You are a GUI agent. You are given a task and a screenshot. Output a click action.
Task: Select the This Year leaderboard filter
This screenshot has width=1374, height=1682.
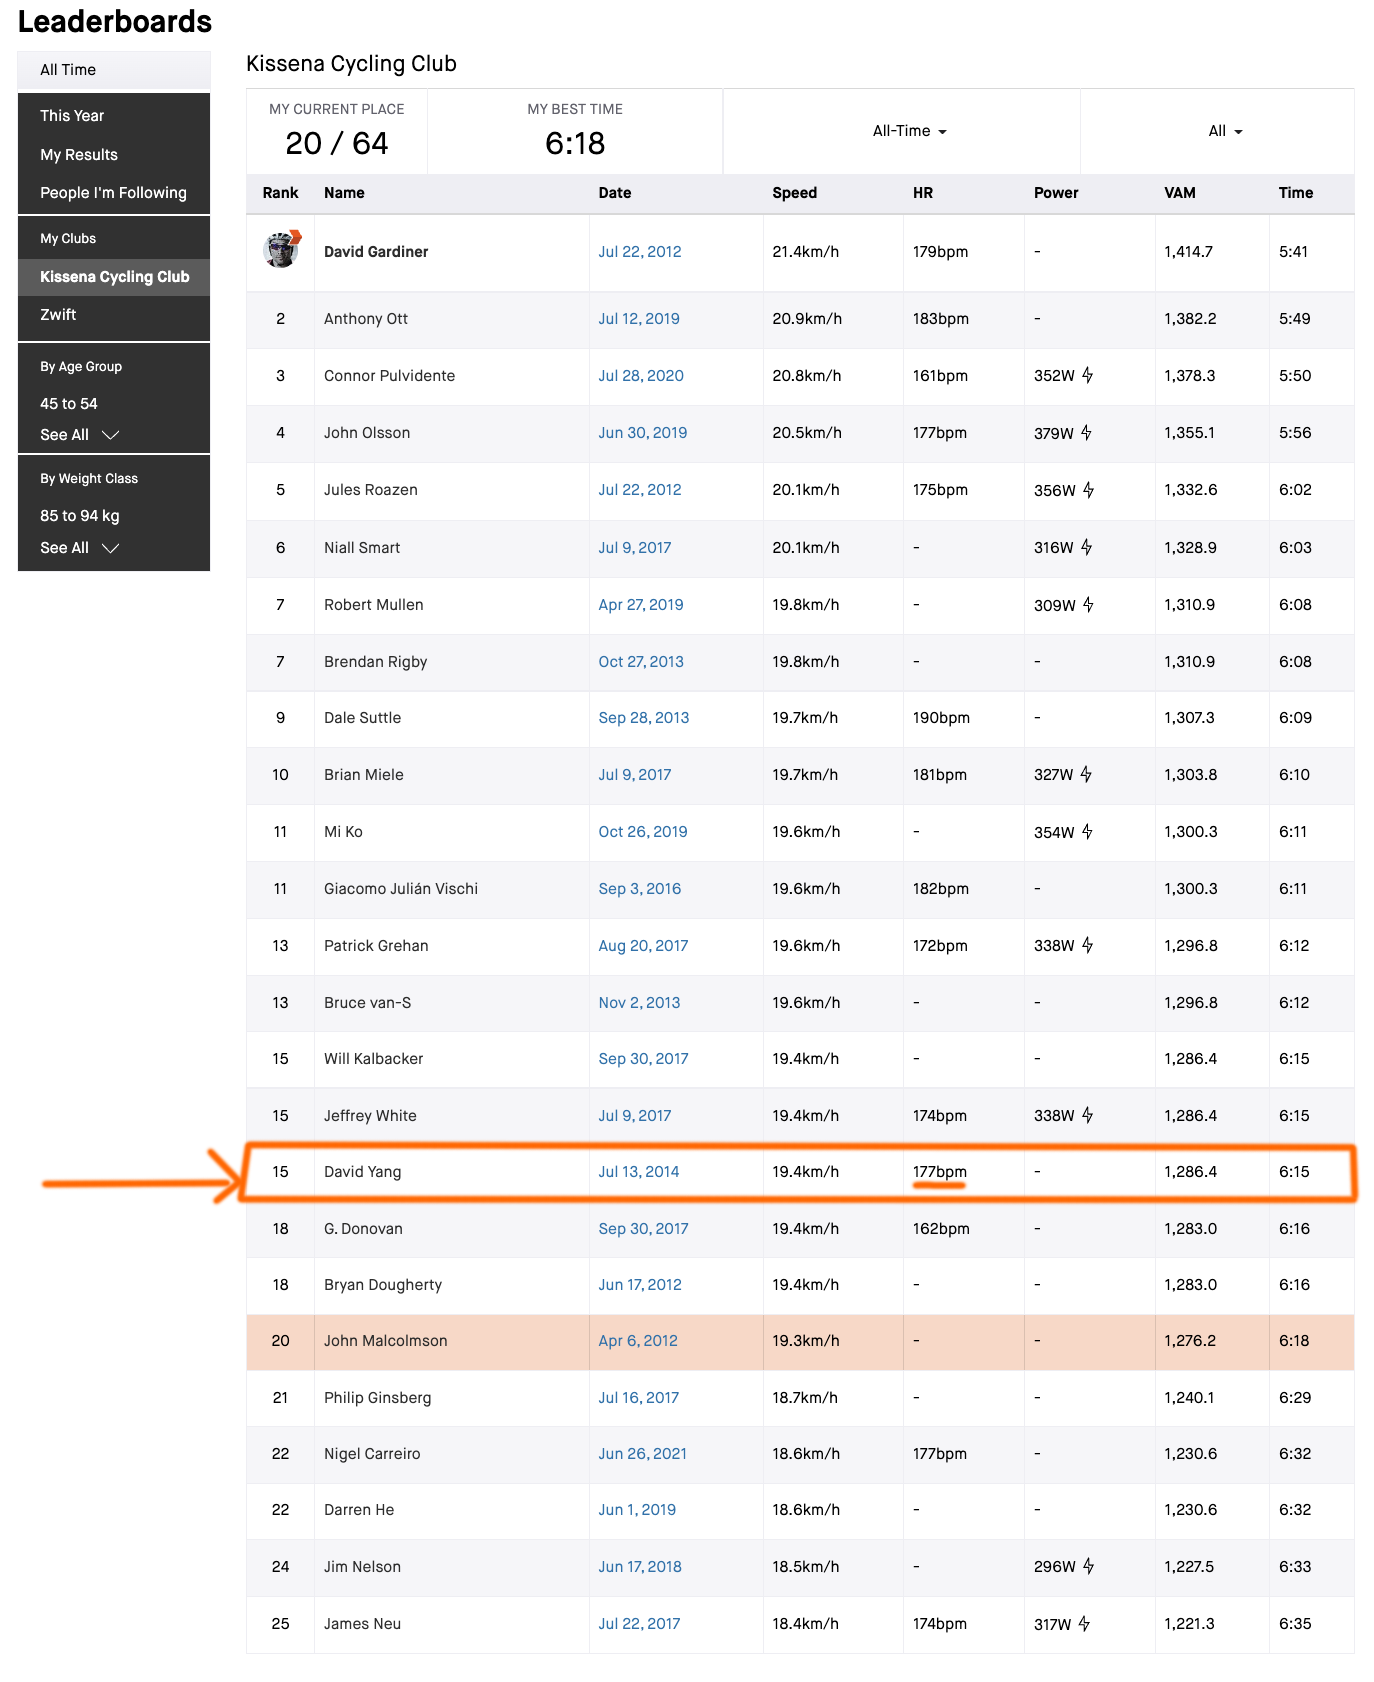pyautogui.click(x=72, y=115)
